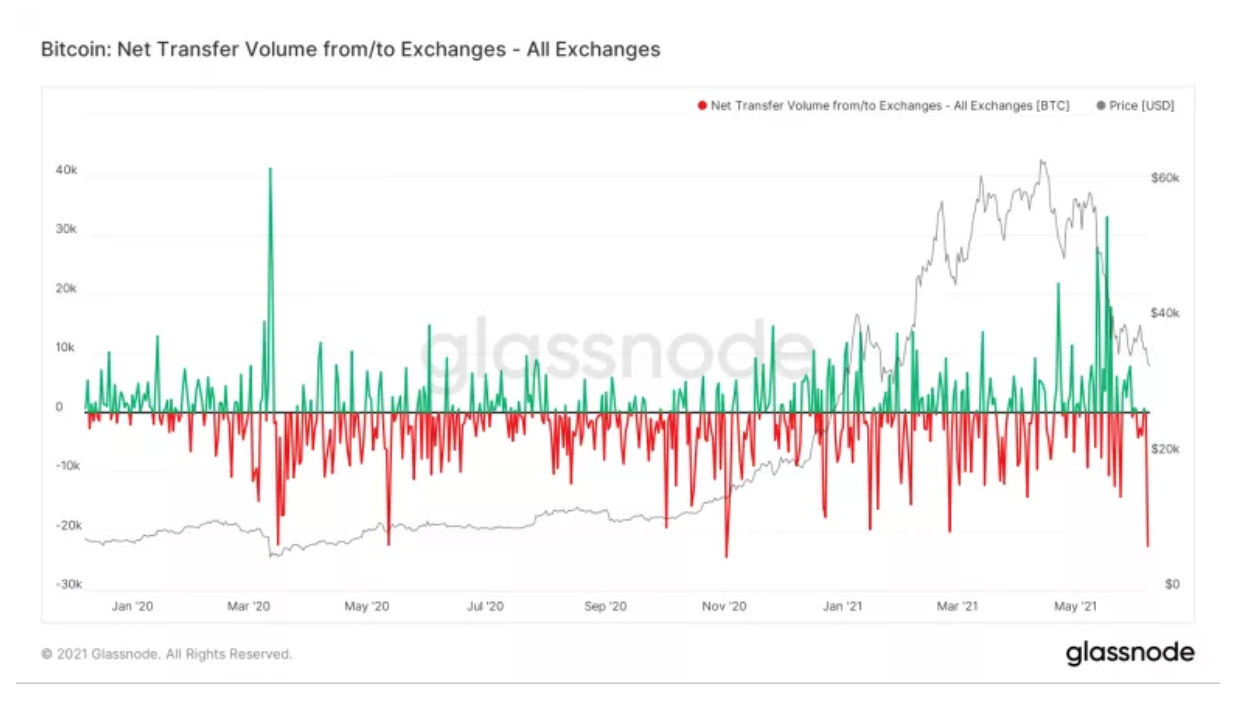Image resolution: width=1248 pixels, height=708 pixels.
Task: Select the Nov '20 x-axis label
Action: [x=724, y=606]
